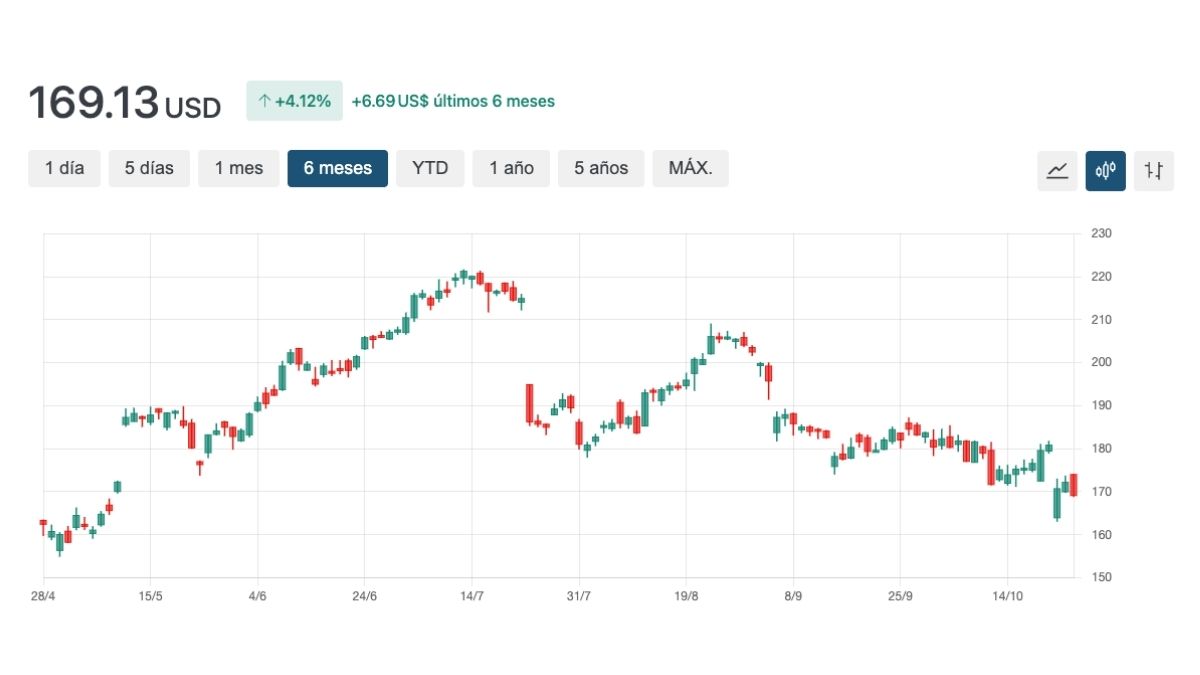Image resolution: width=1200 pixels, height=675 pixels.
Task: Click the 6 meses range button
Action: tap(337, 168)
